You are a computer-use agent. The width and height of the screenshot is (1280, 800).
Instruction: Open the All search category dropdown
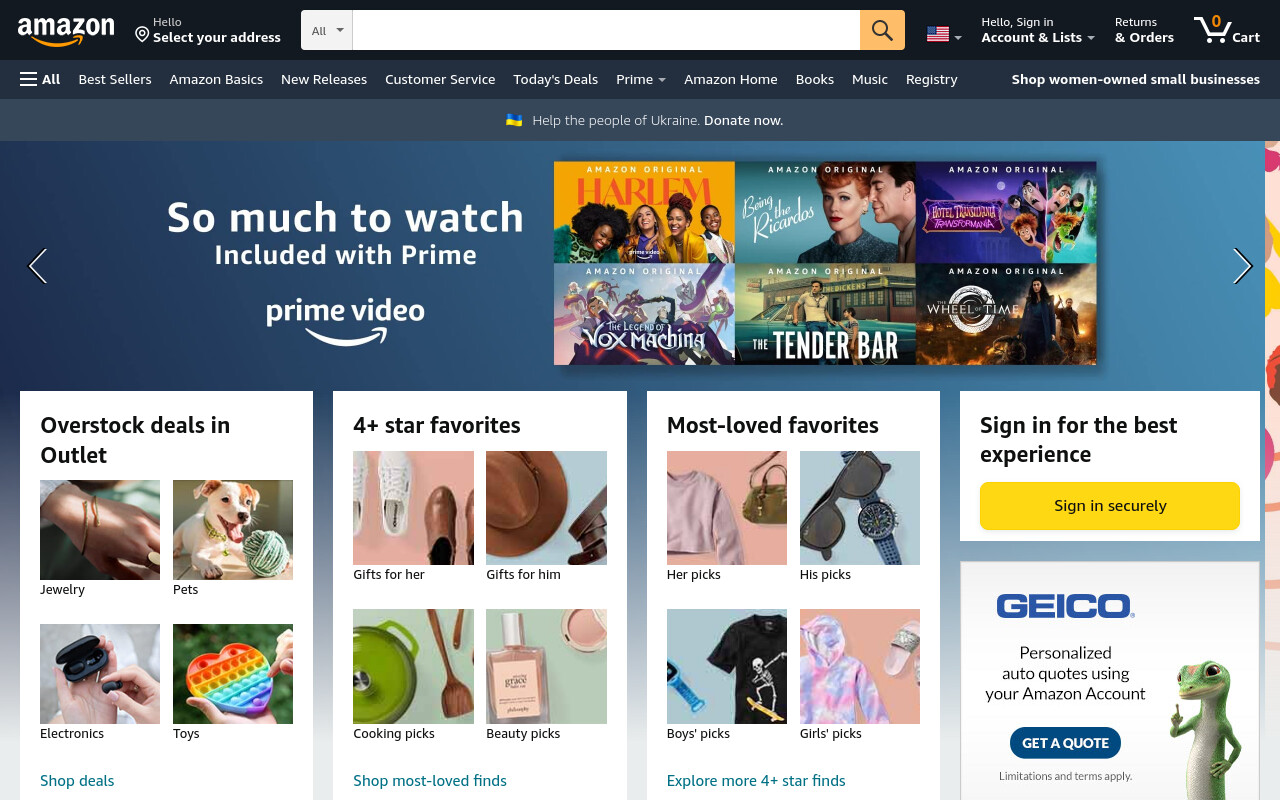(327, 30)
